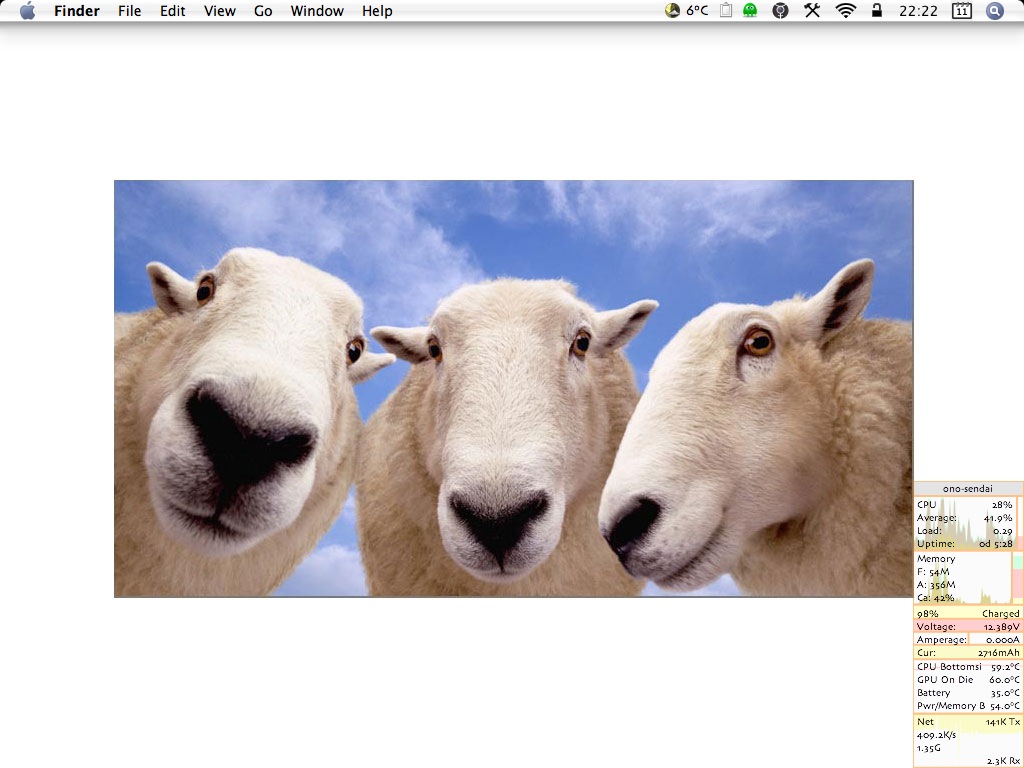Screen dimensions: 1024x768
Task: Open the Apple menu
Action: [x=27, y=11]
